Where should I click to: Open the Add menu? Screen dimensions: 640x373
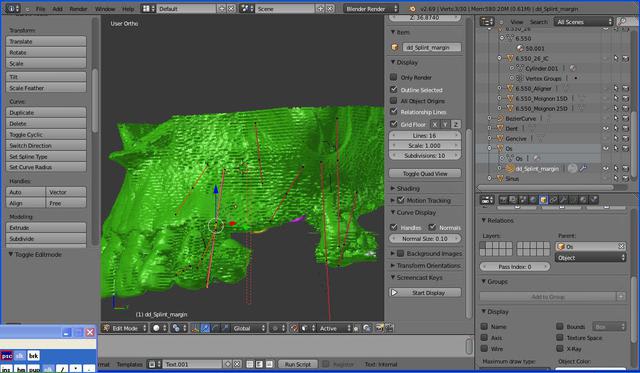58,9
